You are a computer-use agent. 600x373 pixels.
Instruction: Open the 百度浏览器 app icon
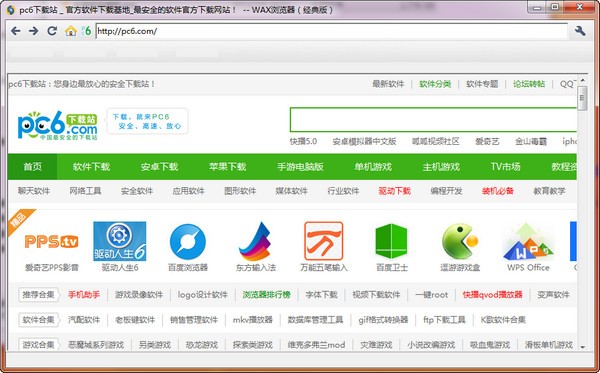(x=188, y=242)
